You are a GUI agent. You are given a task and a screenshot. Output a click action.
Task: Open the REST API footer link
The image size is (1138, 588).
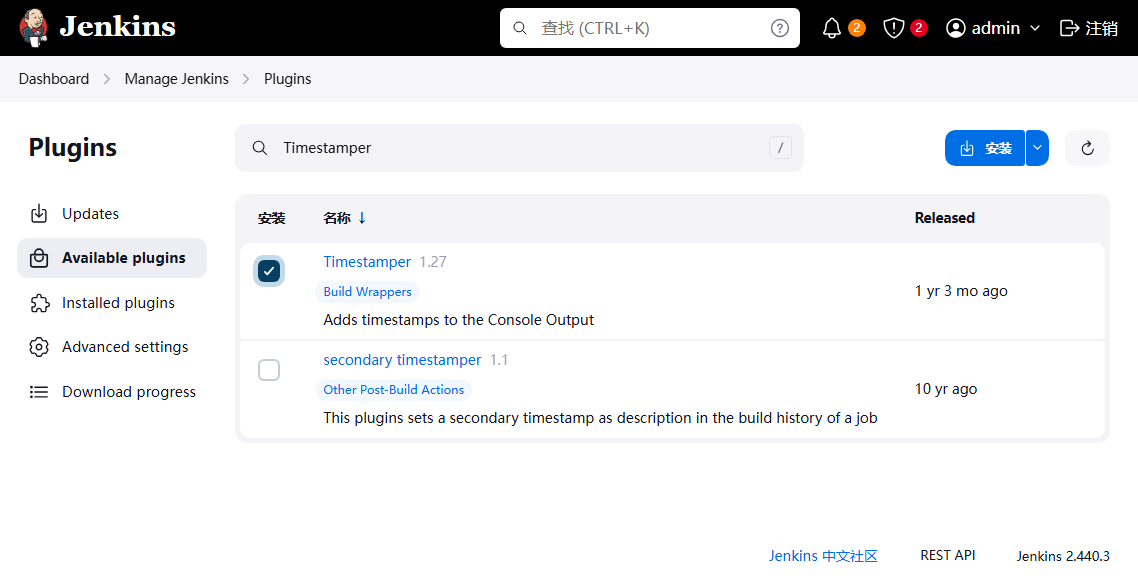(x=948, y=555)
